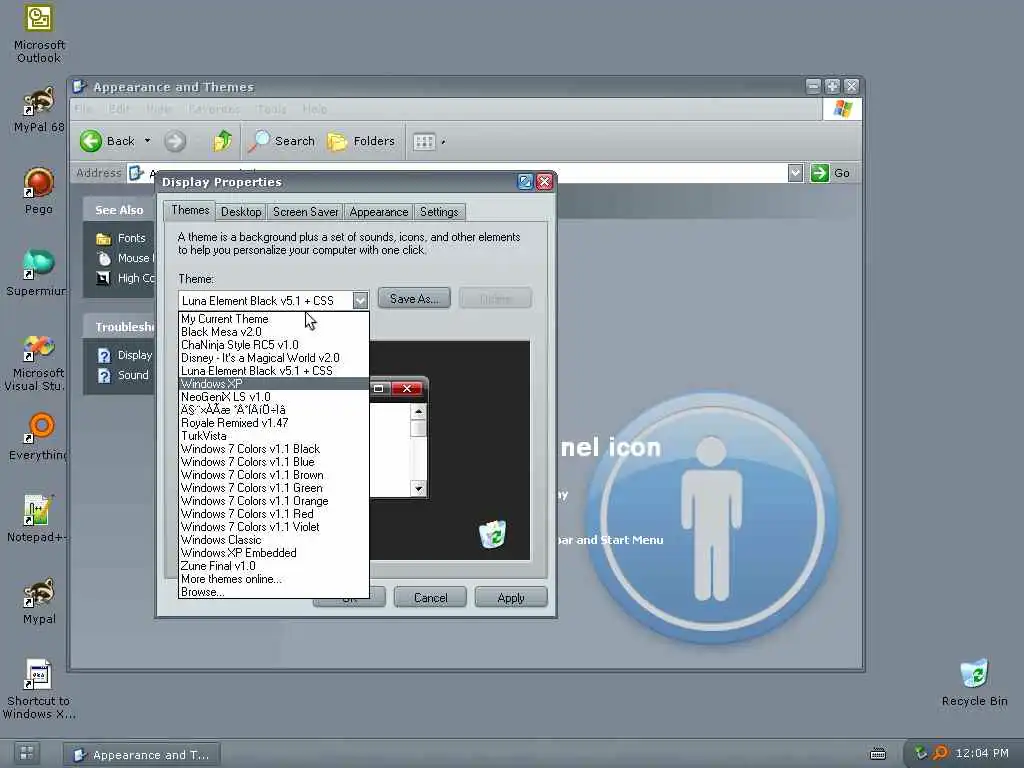Screen dimensions: 1024x768
Task: Choose ChaNinja Style RC5 v1.0 theme
Action: pos(274,345)
